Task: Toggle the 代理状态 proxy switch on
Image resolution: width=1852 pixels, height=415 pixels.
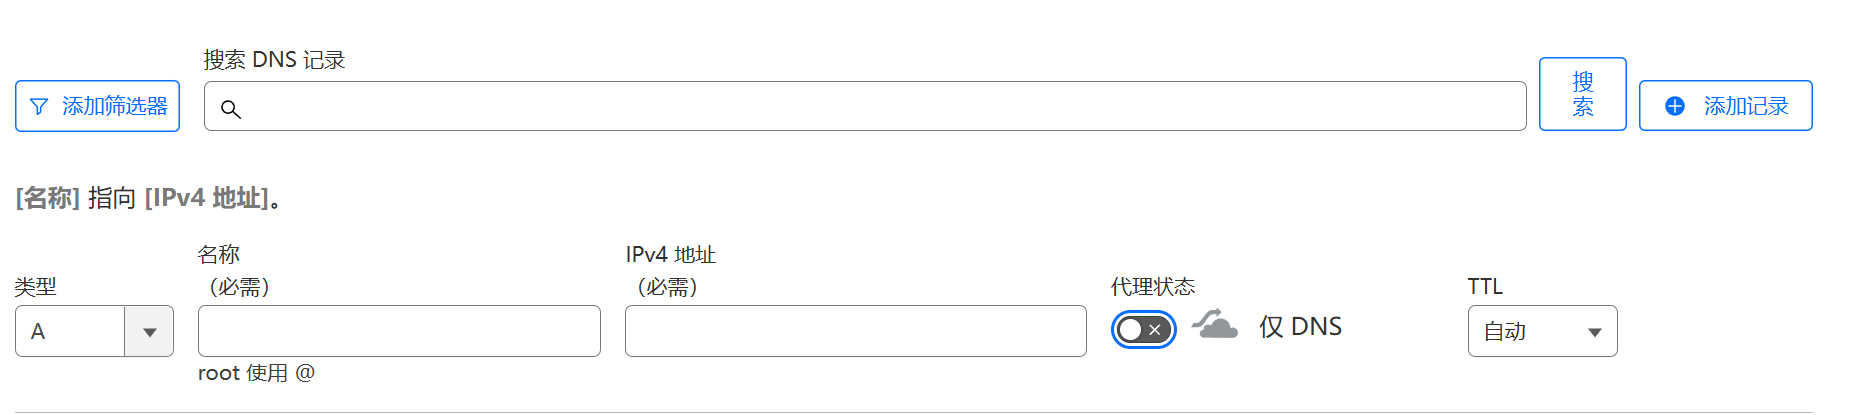Action: [1143, 330]
